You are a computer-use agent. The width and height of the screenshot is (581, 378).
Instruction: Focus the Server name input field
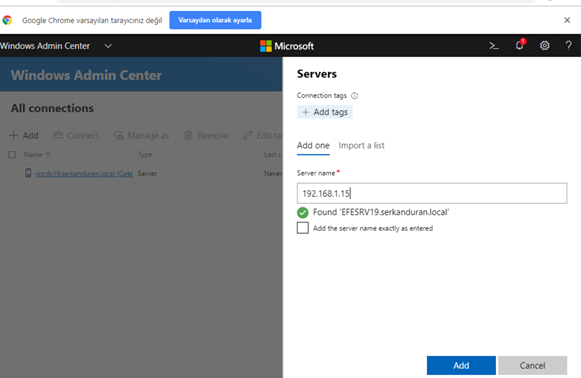click(432, 193)
